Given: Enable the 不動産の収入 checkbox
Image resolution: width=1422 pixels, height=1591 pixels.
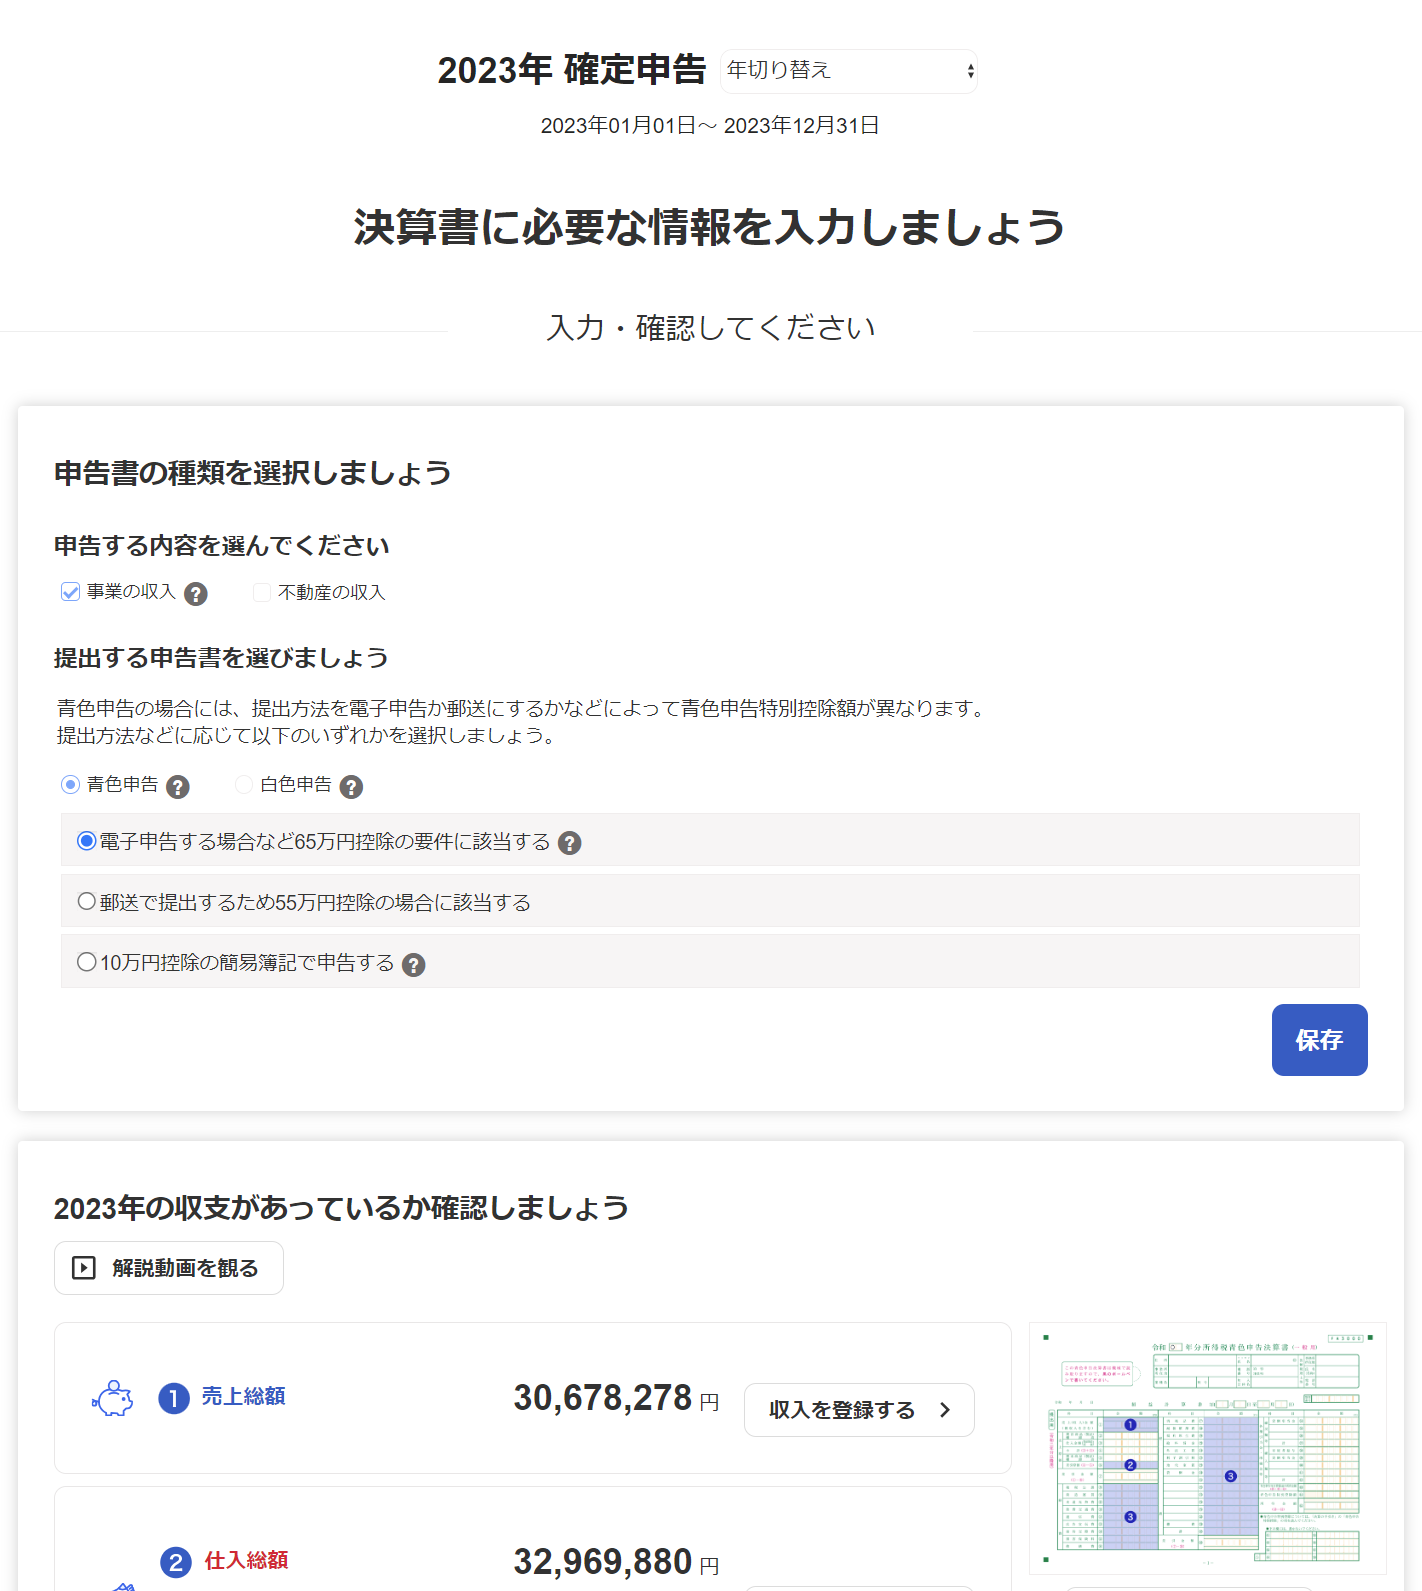Looking at the screenshot, I should (x=262, y=593).
